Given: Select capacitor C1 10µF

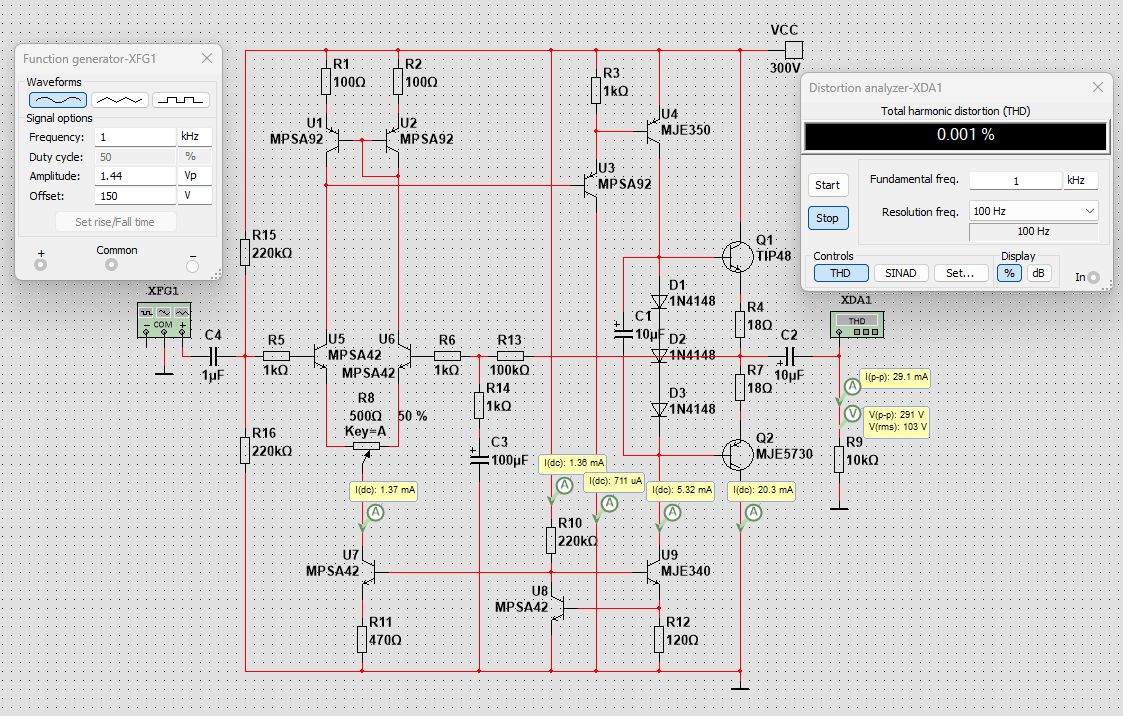Looking at the screenshot, I should pos(623,333).
